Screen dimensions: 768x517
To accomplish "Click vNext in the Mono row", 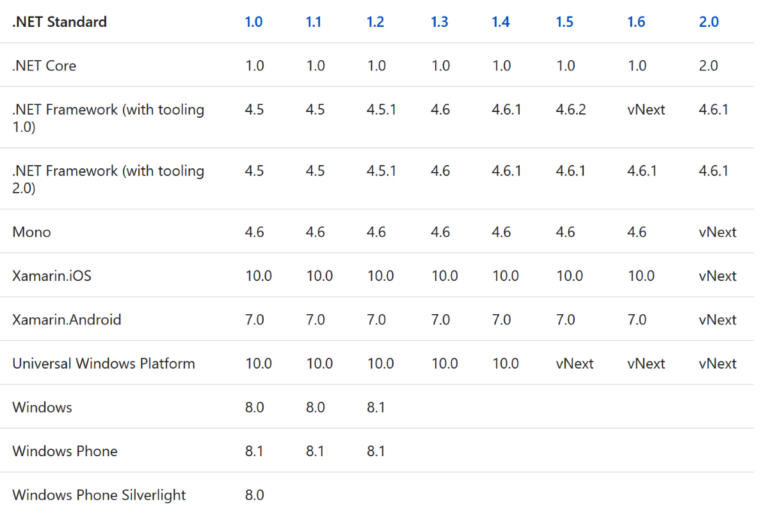I will click(717, 232).
